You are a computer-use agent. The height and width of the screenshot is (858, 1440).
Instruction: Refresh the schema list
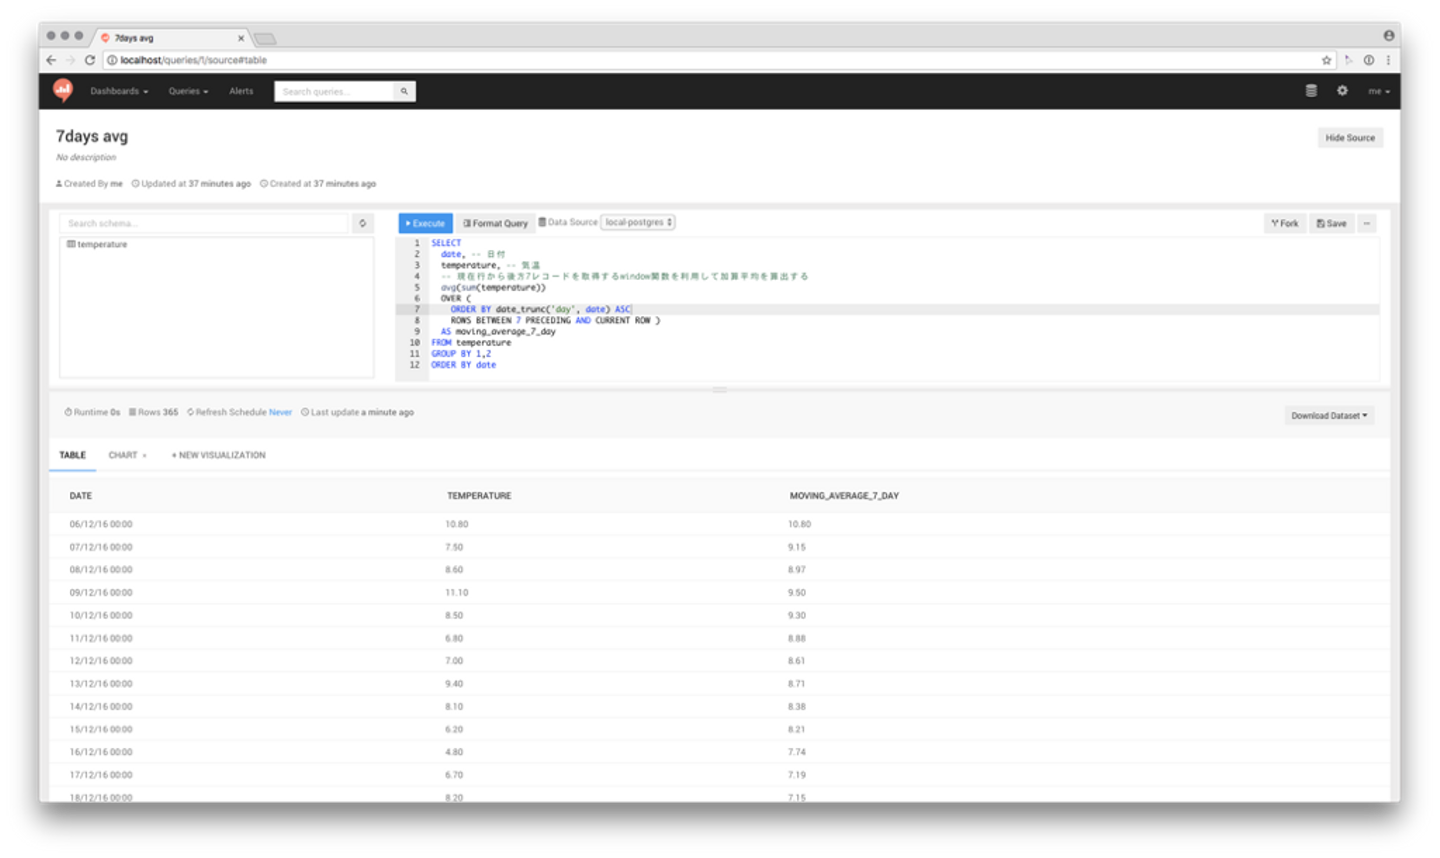click(x=363, y=224)
